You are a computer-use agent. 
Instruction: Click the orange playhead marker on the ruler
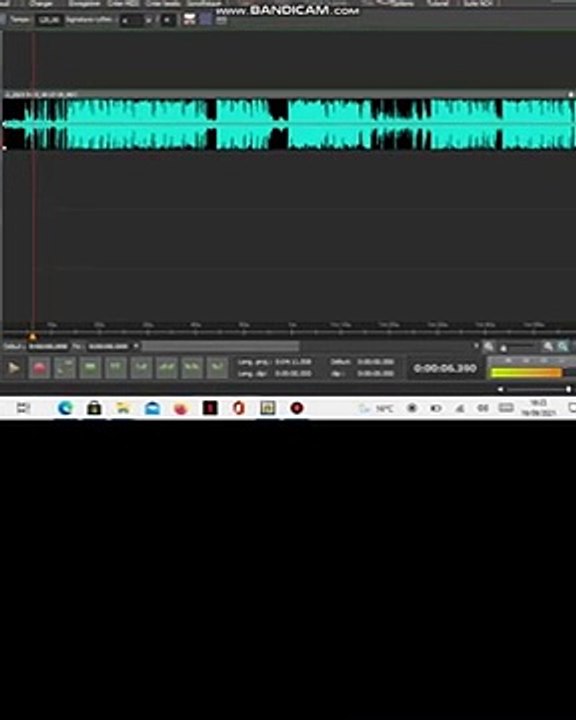[32, 337]
